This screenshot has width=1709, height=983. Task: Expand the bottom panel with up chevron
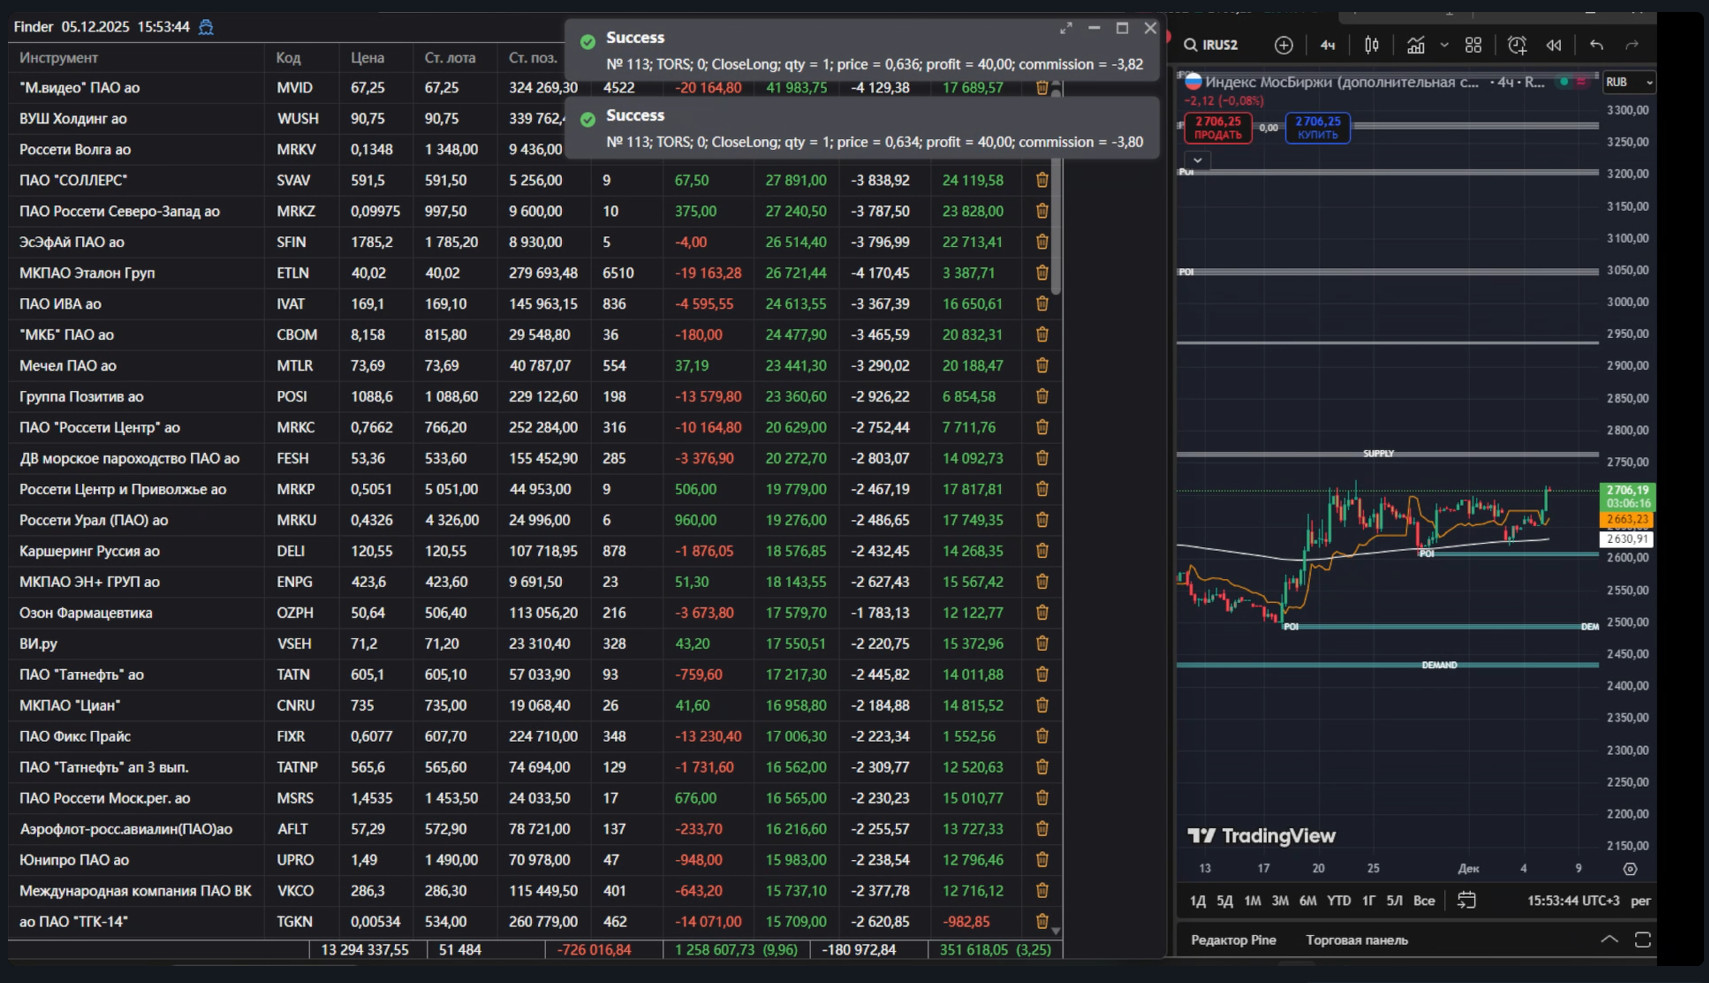(1609, 940)
